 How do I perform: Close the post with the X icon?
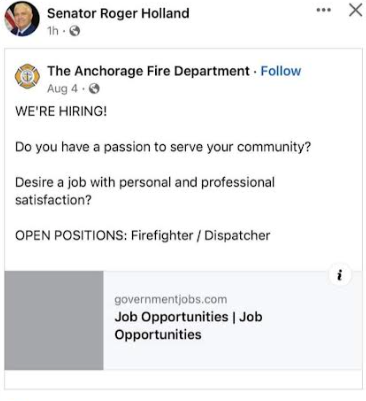(355, 10)
